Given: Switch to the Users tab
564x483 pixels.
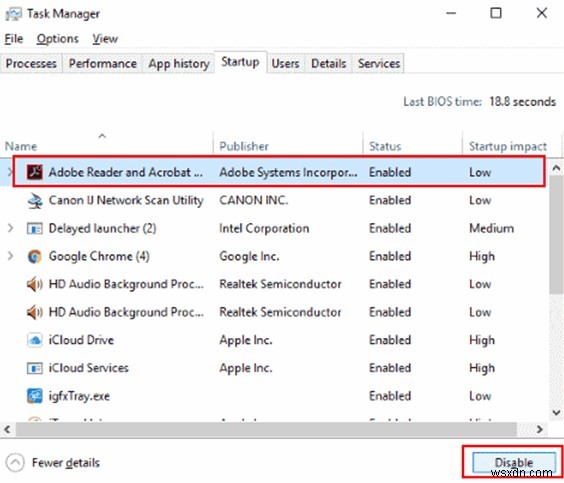Looking at the screenshot, I should 285,64.
